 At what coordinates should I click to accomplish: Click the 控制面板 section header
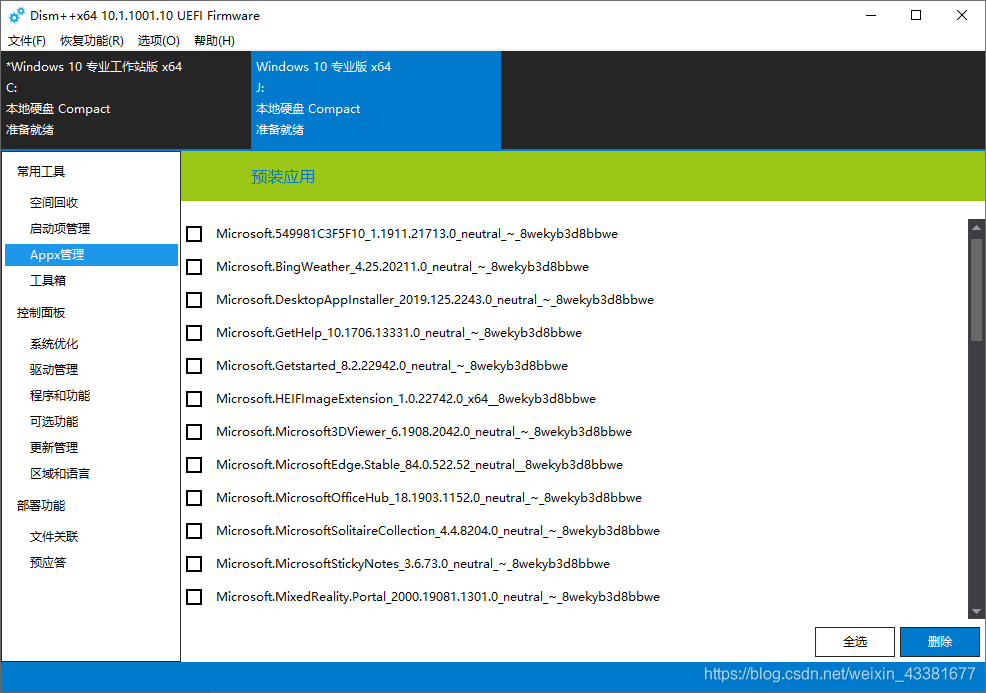click(41, 313)
